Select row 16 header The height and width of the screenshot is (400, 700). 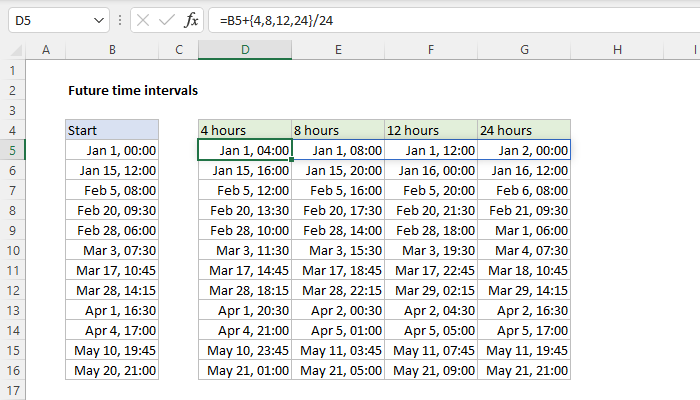click(13, 370)
